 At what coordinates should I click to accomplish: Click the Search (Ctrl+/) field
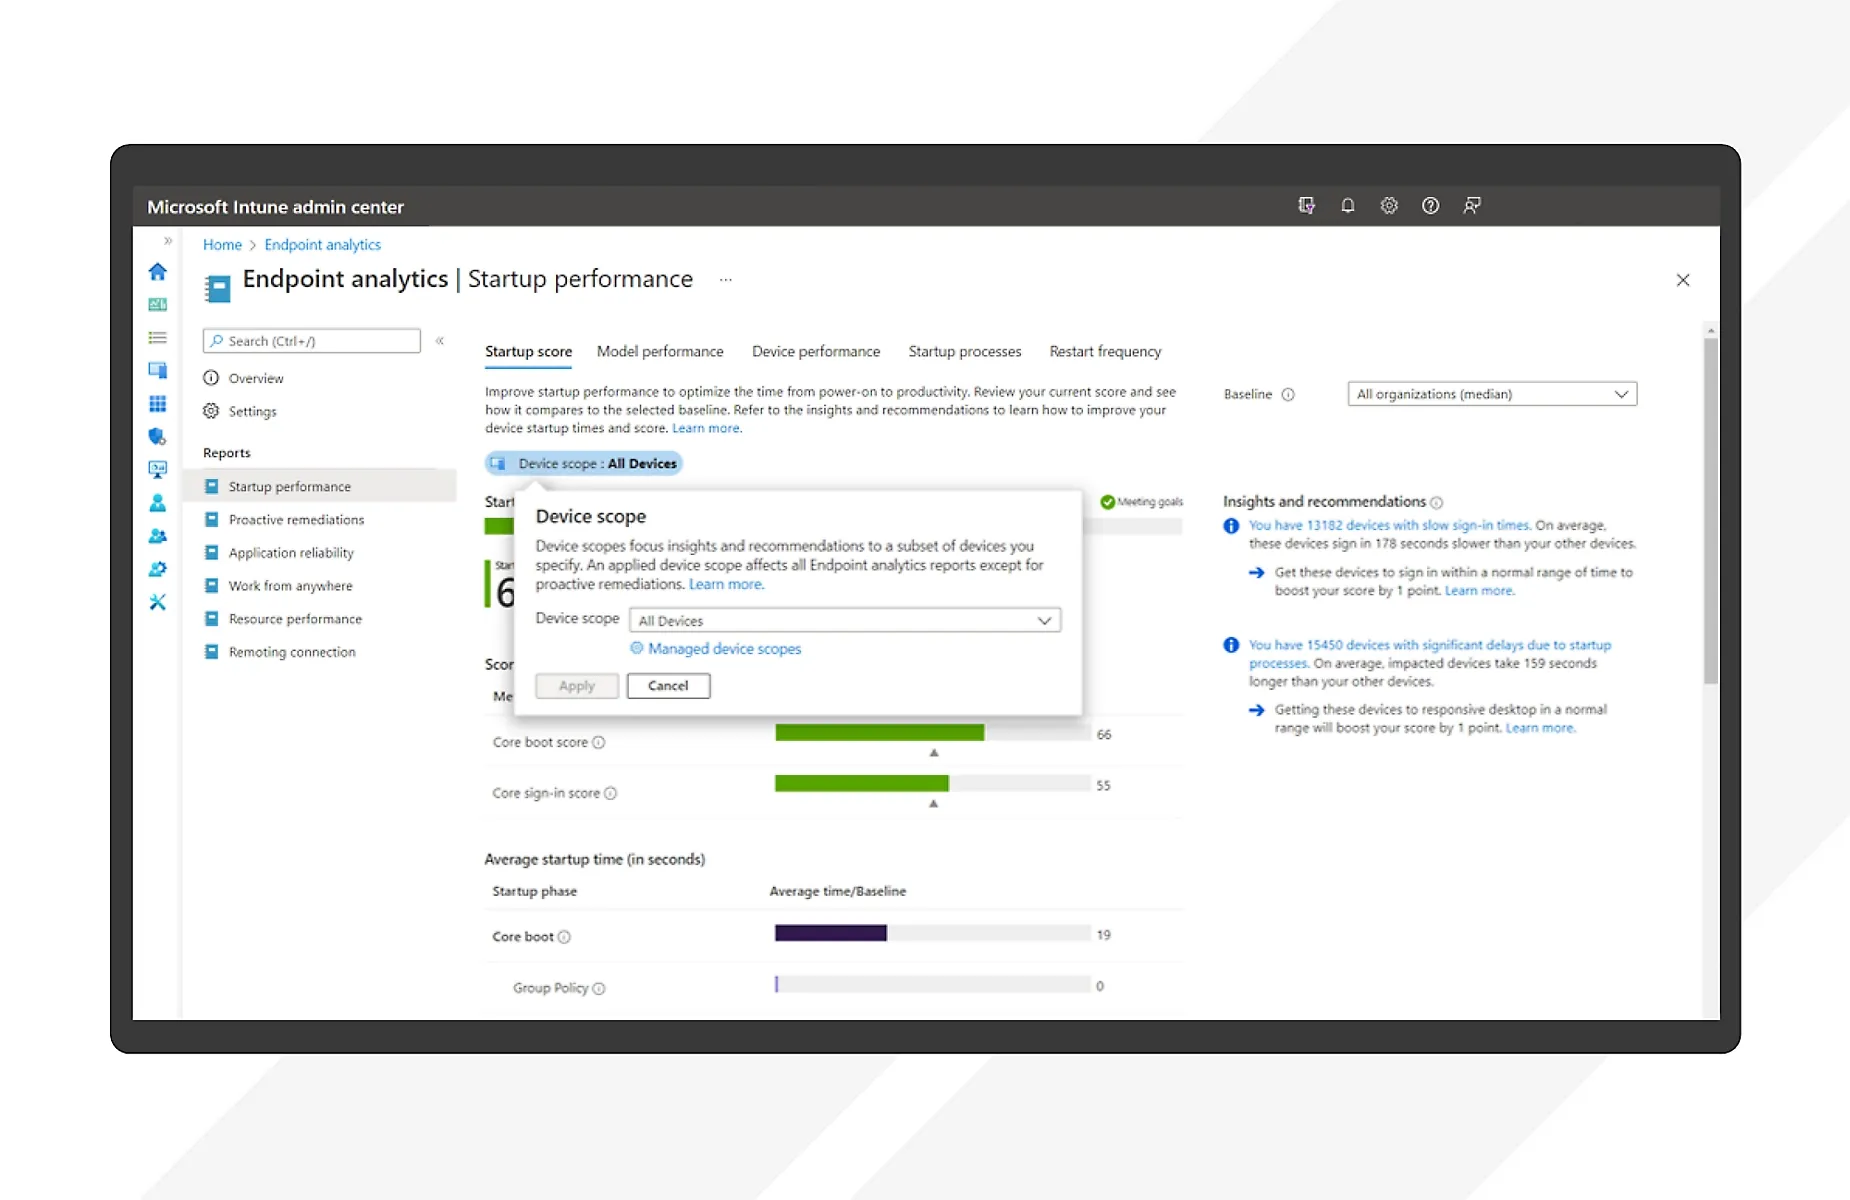click(x=312, y=341)
